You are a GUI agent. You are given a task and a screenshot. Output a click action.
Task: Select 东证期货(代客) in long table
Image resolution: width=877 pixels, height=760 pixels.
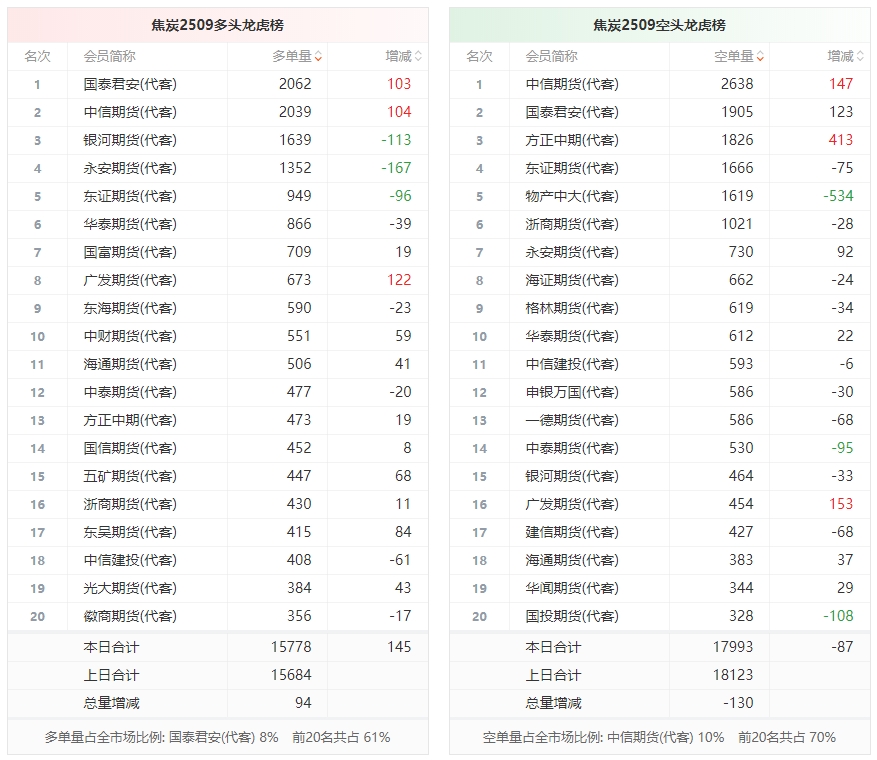(130, 196)
